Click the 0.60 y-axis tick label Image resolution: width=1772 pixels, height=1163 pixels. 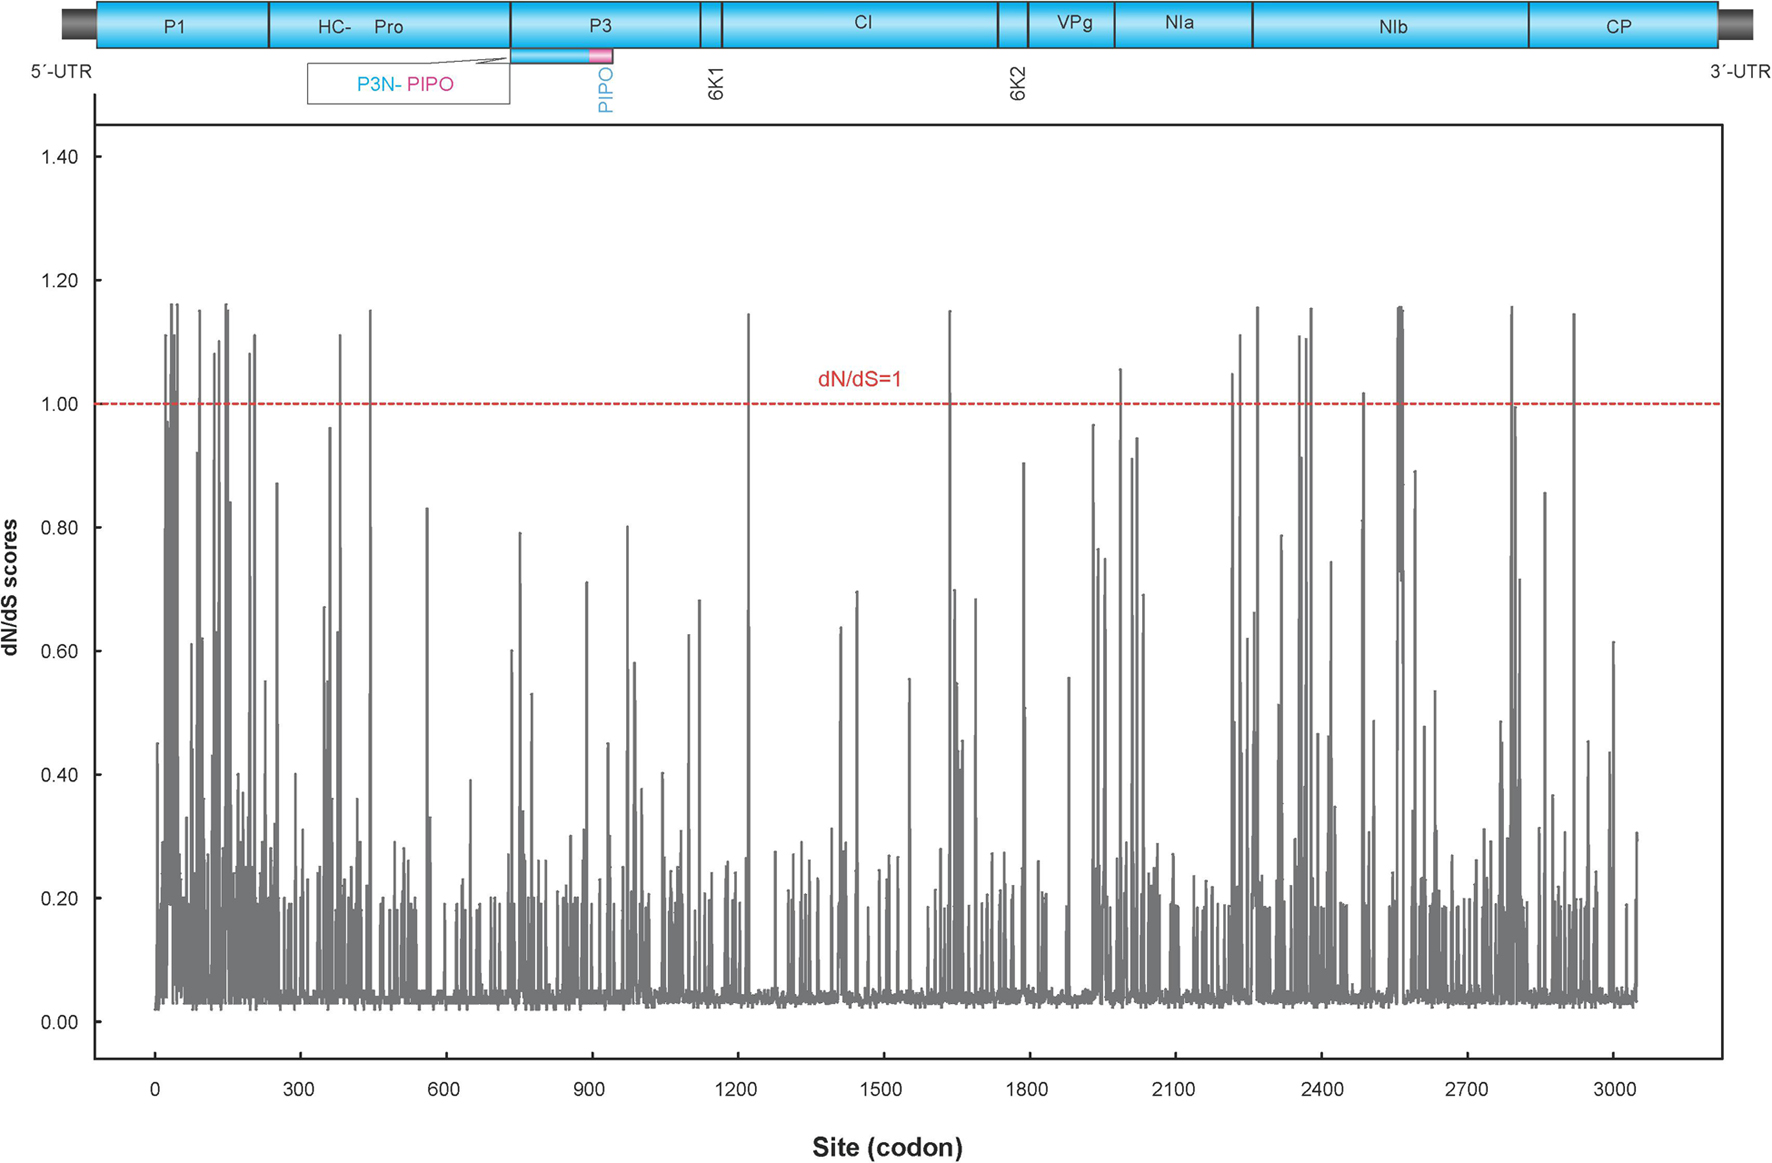click(x=60, y=652)
